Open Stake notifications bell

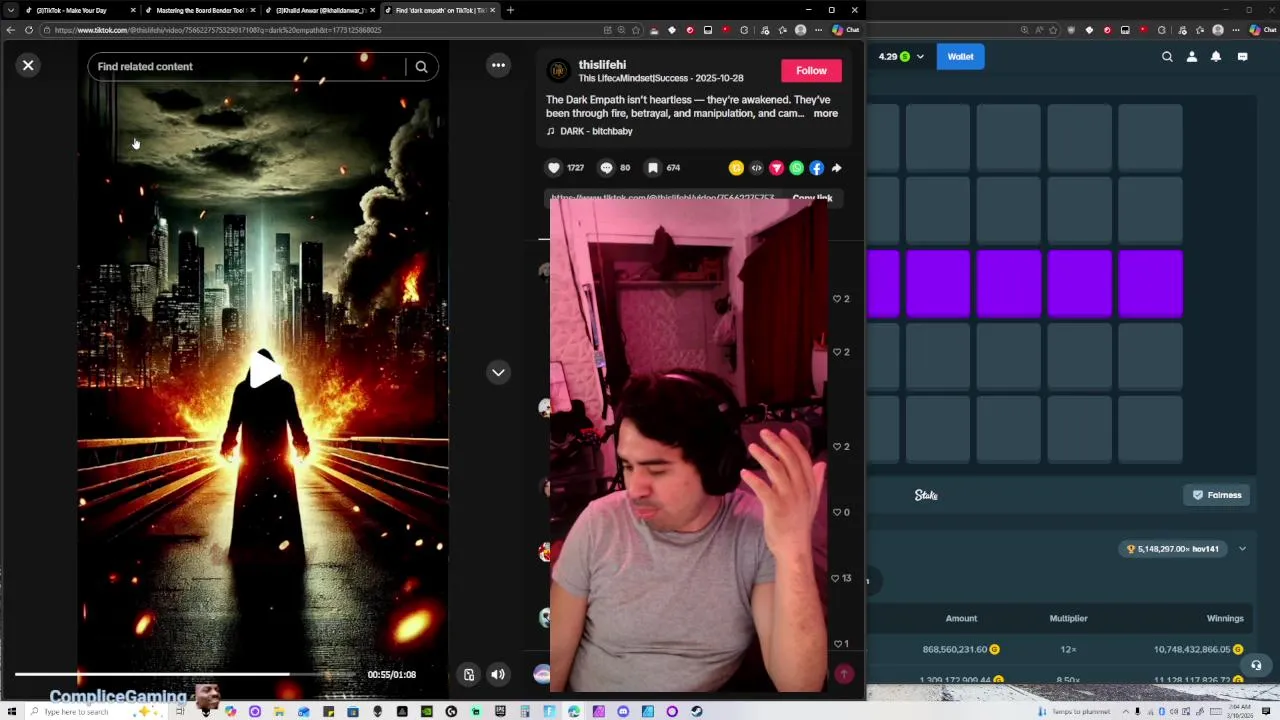1216,57
